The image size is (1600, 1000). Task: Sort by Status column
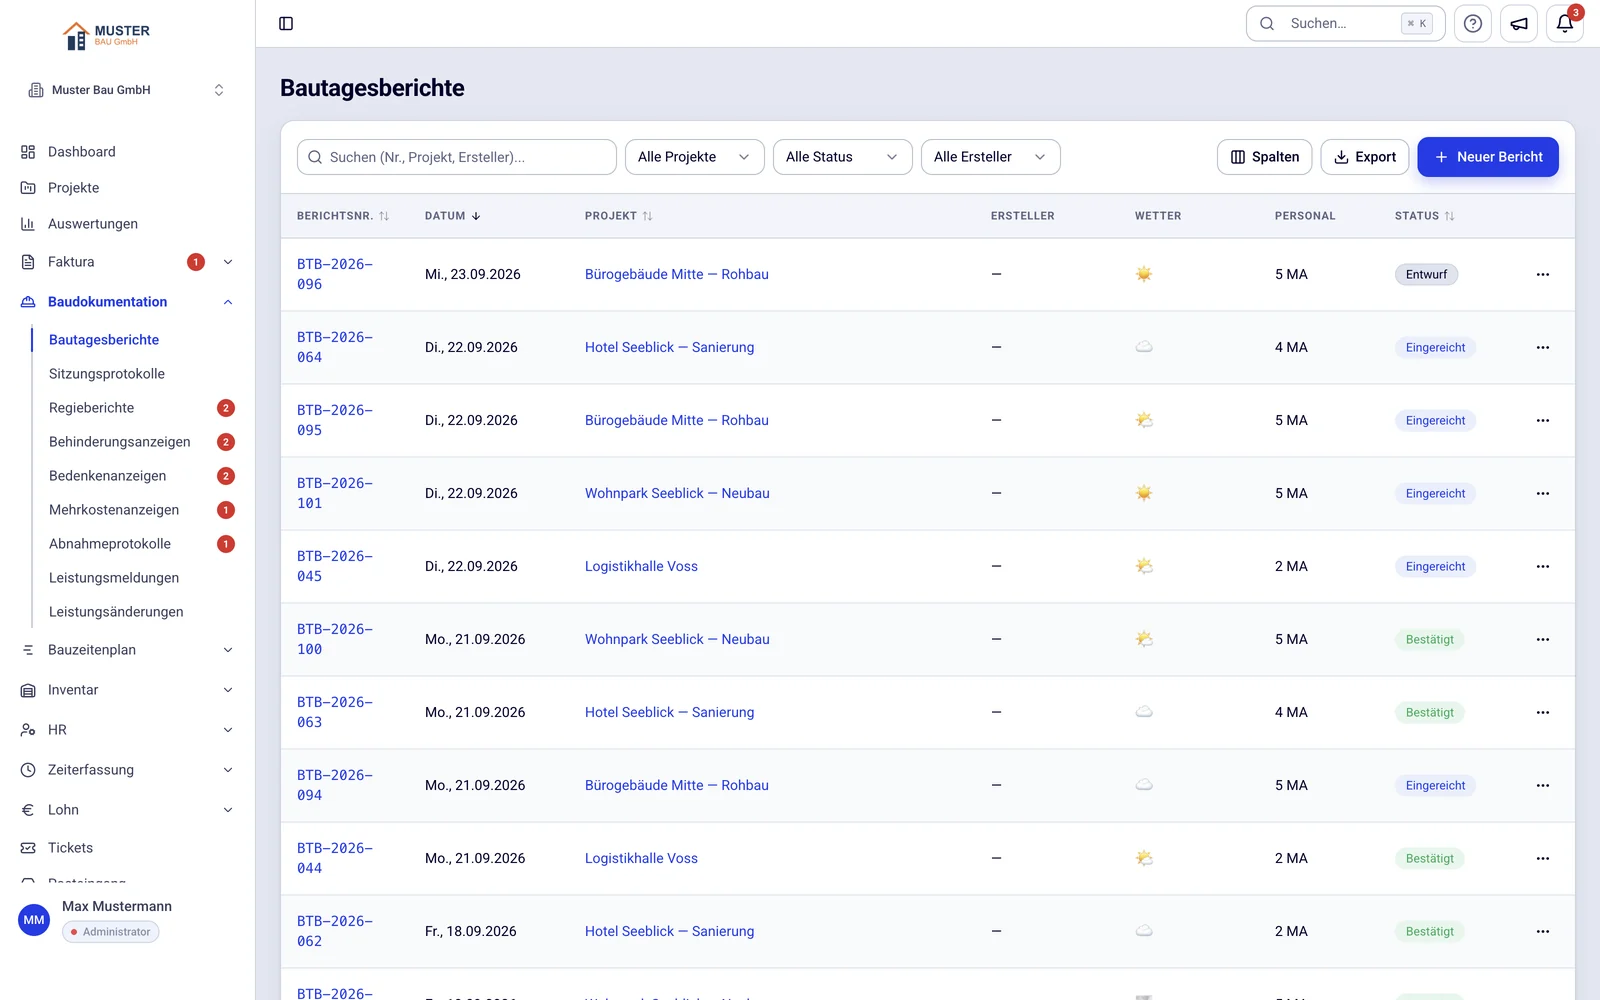point(1424,216)
